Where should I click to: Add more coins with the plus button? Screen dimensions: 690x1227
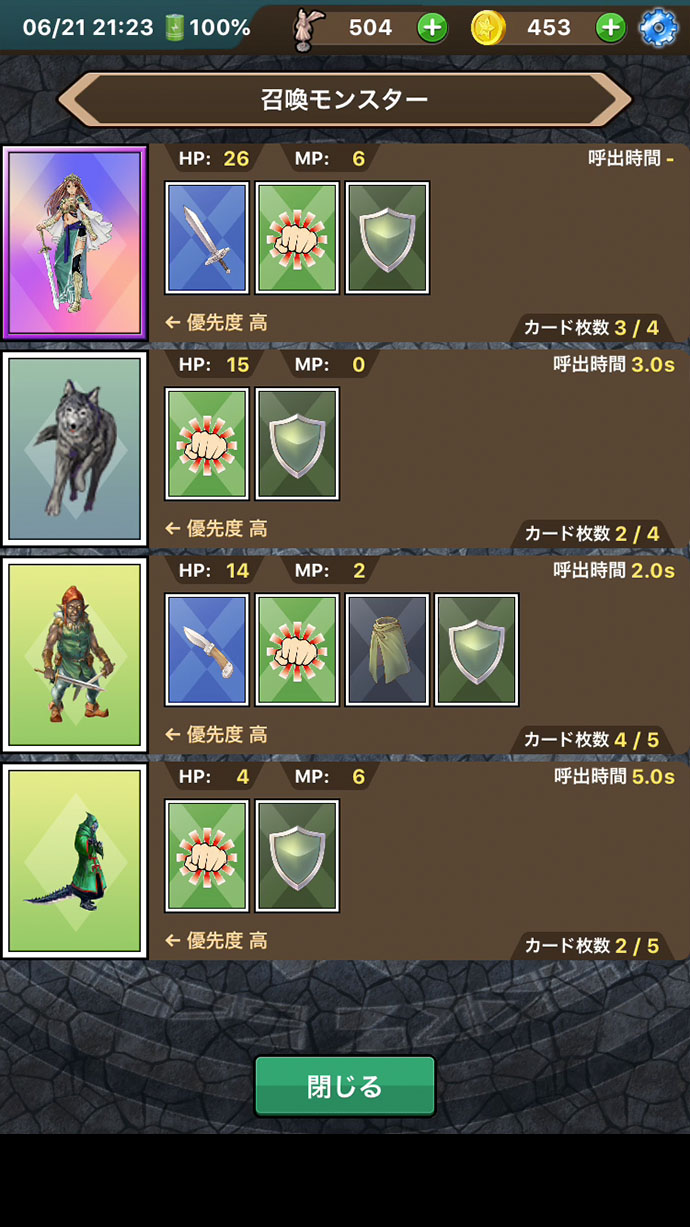(x=610, y=28)
